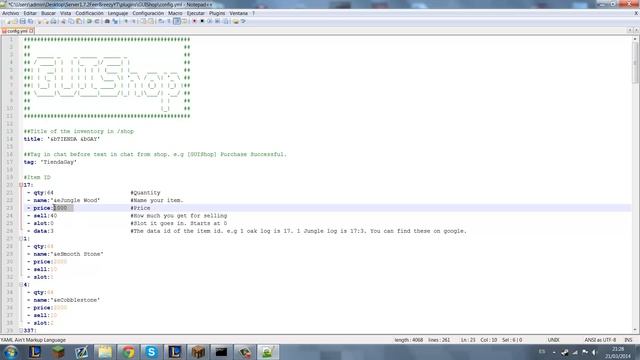Open the Minecraft grass block taskbar icon
The width and height of the screenshot is (640, 360).
pos(58,352)
